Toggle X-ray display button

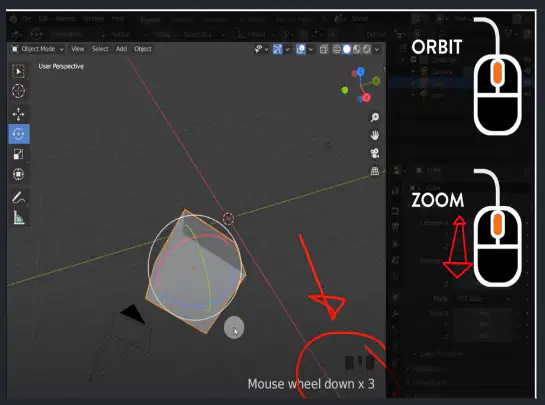coord(324,49)
